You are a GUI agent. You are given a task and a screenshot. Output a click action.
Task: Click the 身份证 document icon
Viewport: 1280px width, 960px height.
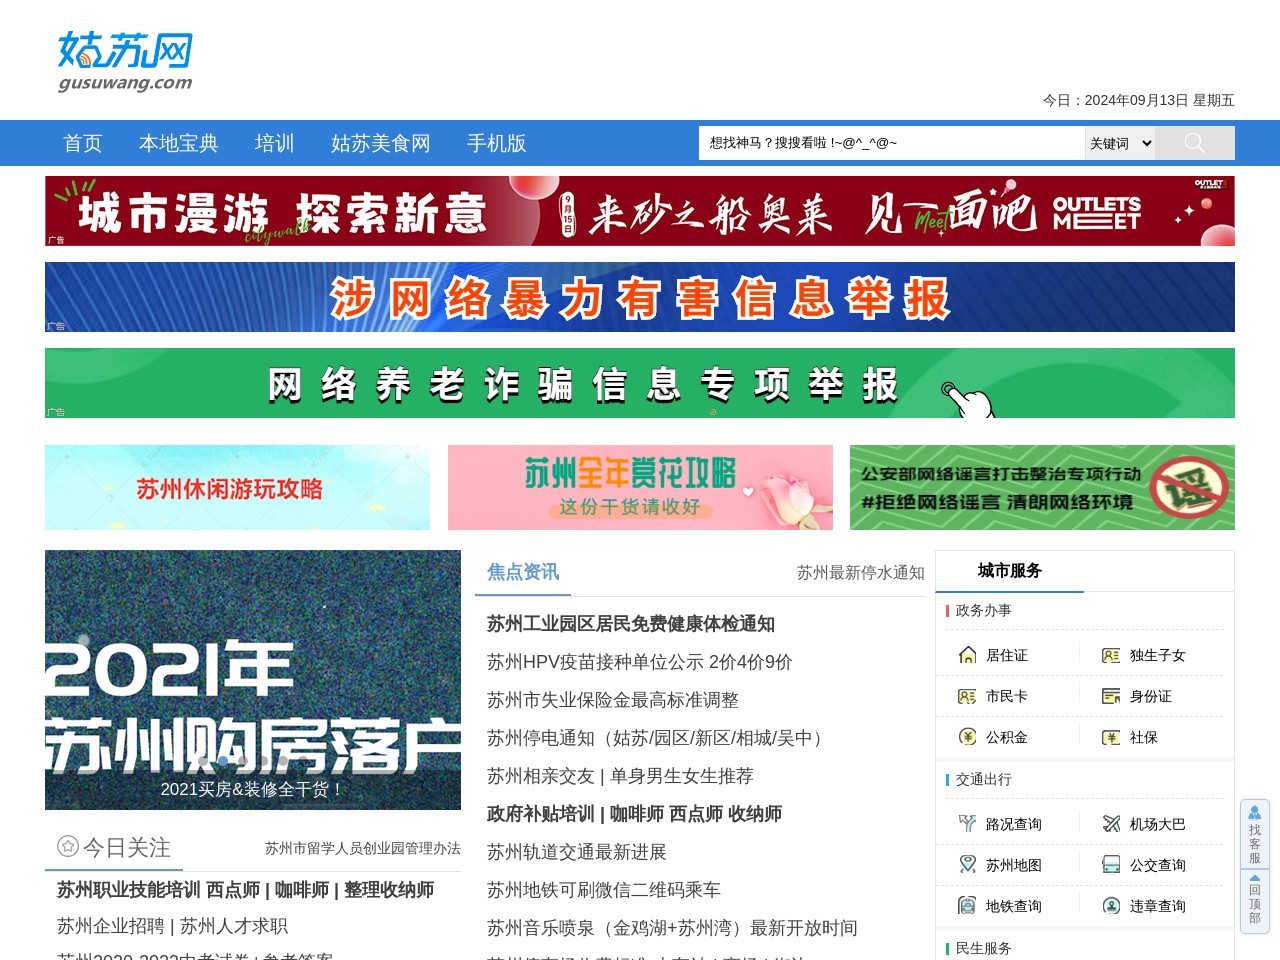tap(1111, 695)
